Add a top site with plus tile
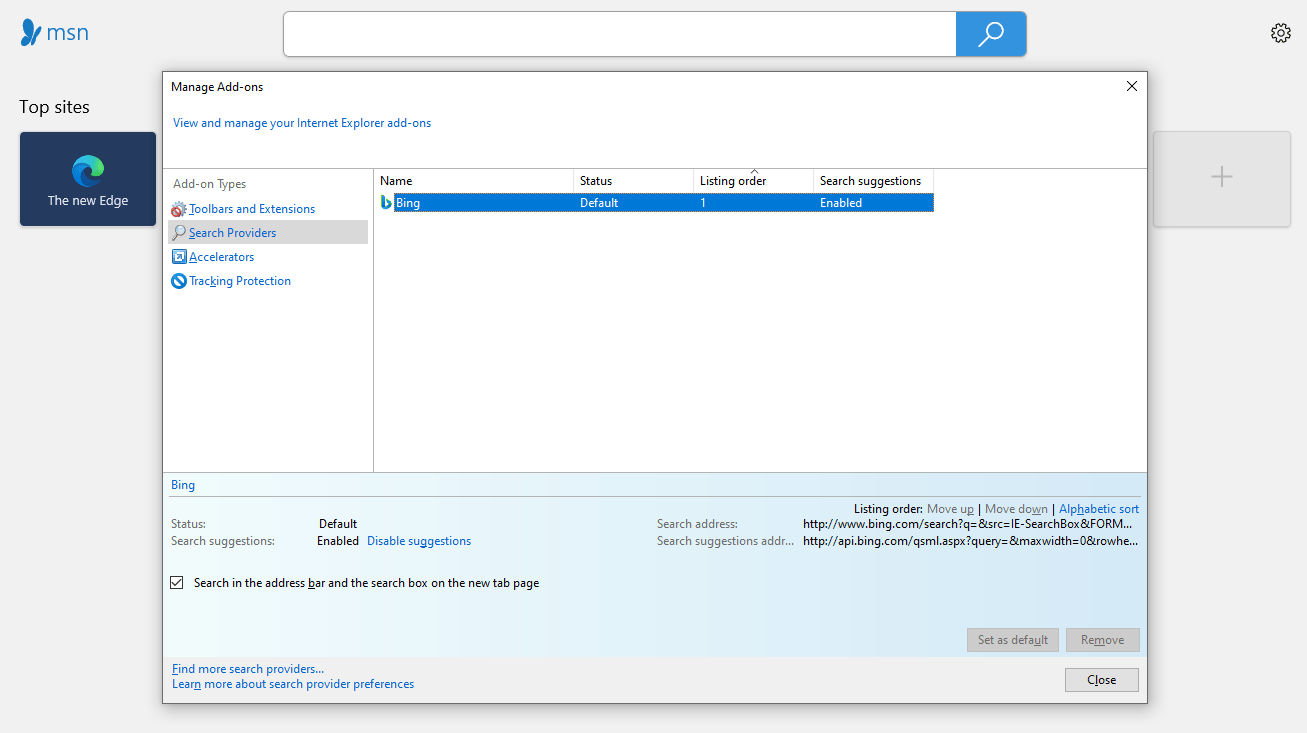This screenshot has width=1307, height=733. (1221, 178)
